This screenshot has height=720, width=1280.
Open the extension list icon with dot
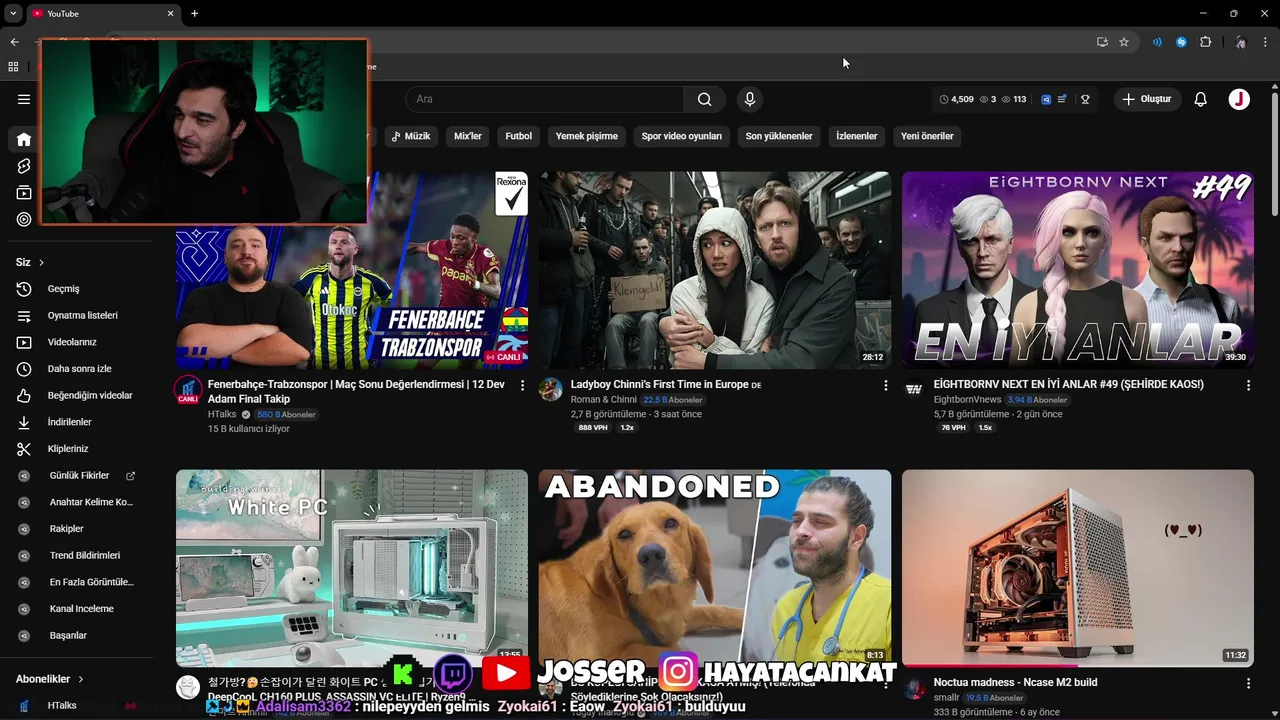point(1063,99)
